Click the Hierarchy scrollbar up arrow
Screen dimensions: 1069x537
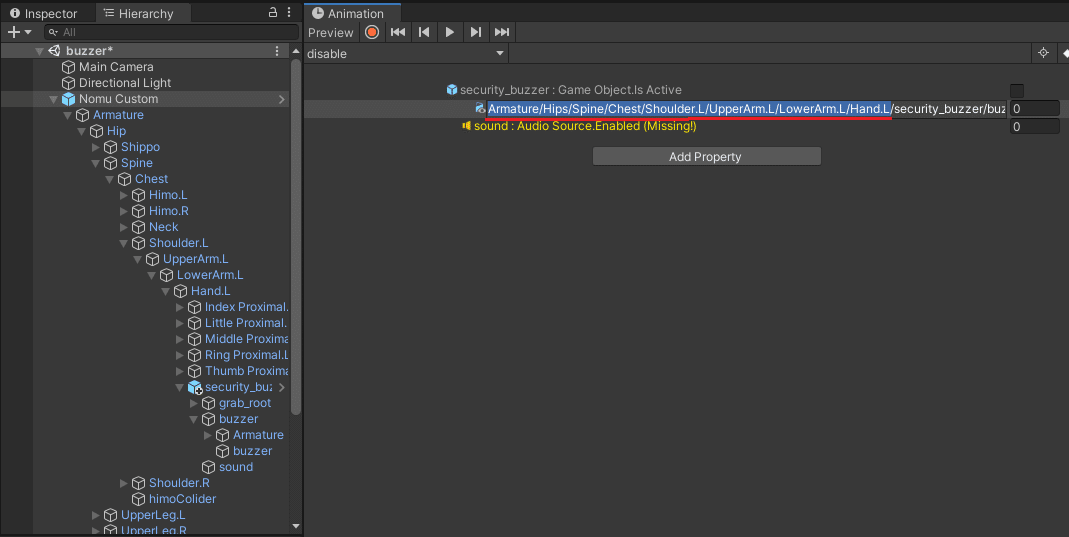click(x=295, y=51)
